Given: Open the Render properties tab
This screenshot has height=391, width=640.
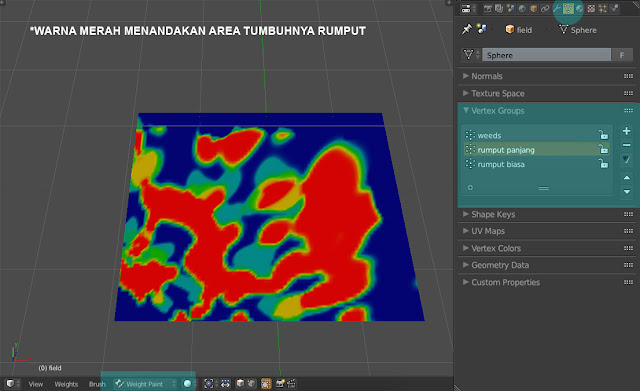Looking at the screenshot, I should pyautogui.click(x=487, y=8).
